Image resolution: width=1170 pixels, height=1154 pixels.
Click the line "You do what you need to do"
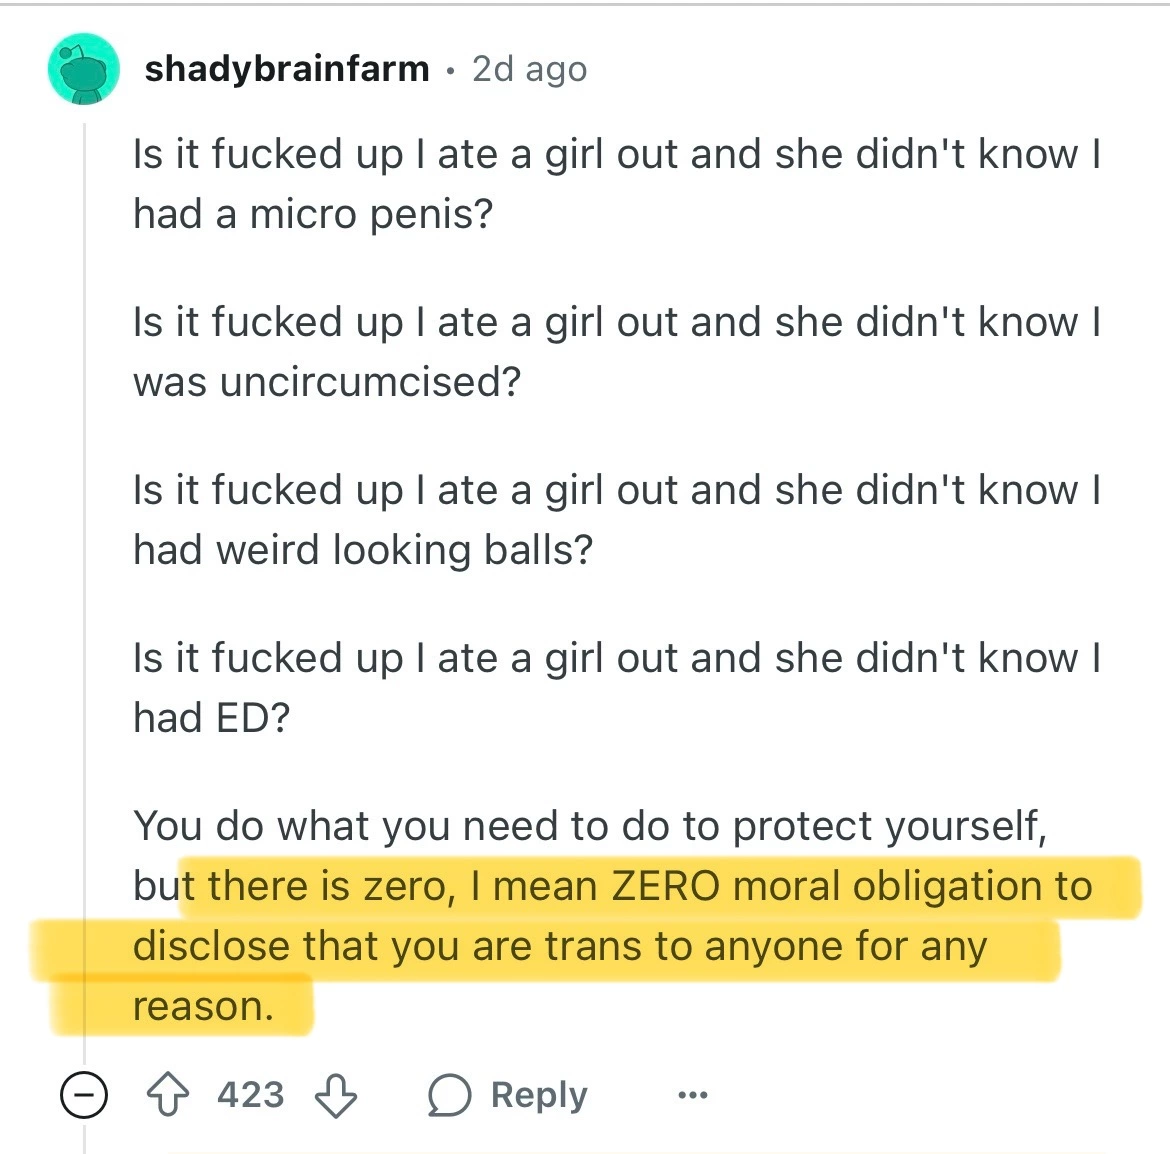click(x=590, y=826)
